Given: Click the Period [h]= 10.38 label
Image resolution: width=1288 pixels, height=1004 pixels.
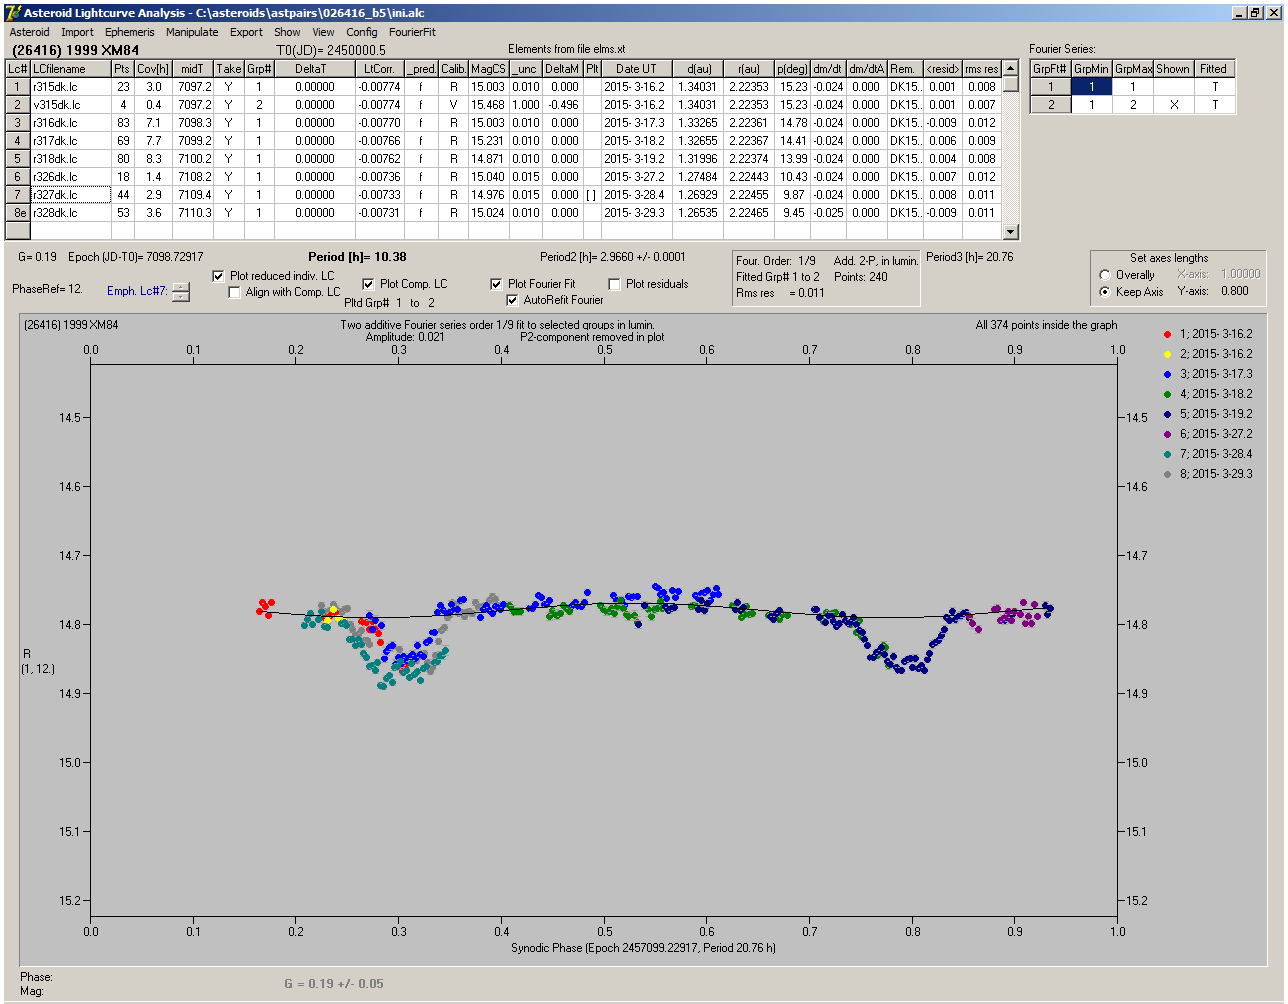Looking at the screenshot, I should pyautogui.click(x=358, y=257).
